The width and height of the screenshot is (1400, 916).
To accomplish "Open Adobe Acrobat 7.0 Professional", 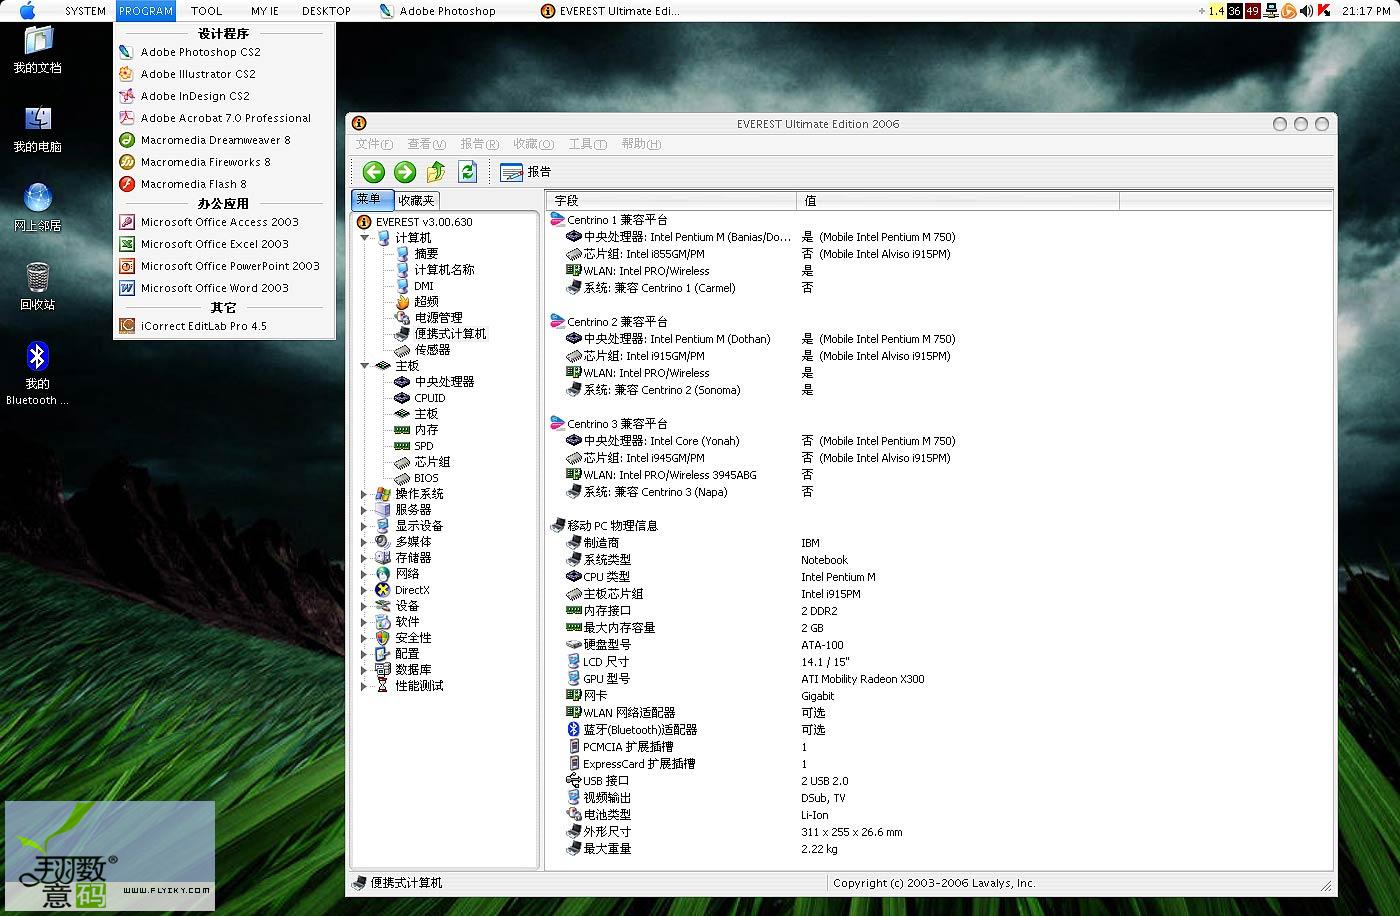I will 225,118.
